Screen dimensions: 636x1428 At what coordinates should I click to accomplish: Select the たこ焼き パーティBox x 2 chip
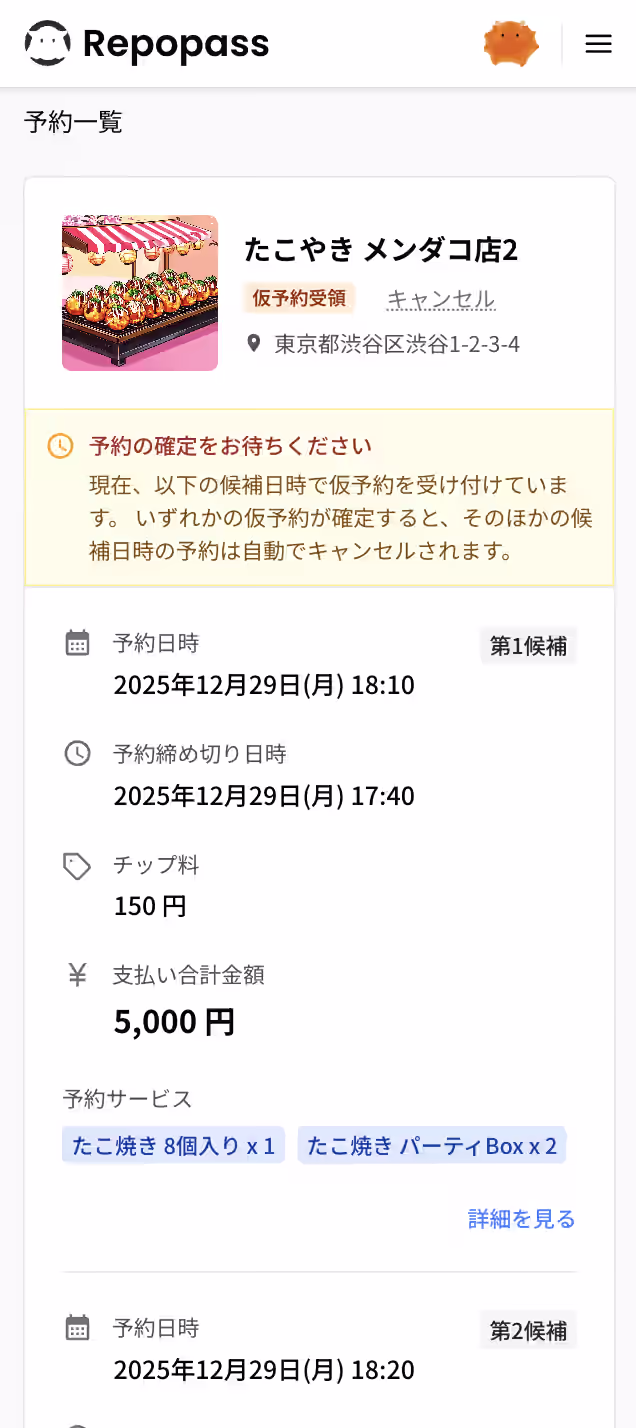[x=432, y=1146]
